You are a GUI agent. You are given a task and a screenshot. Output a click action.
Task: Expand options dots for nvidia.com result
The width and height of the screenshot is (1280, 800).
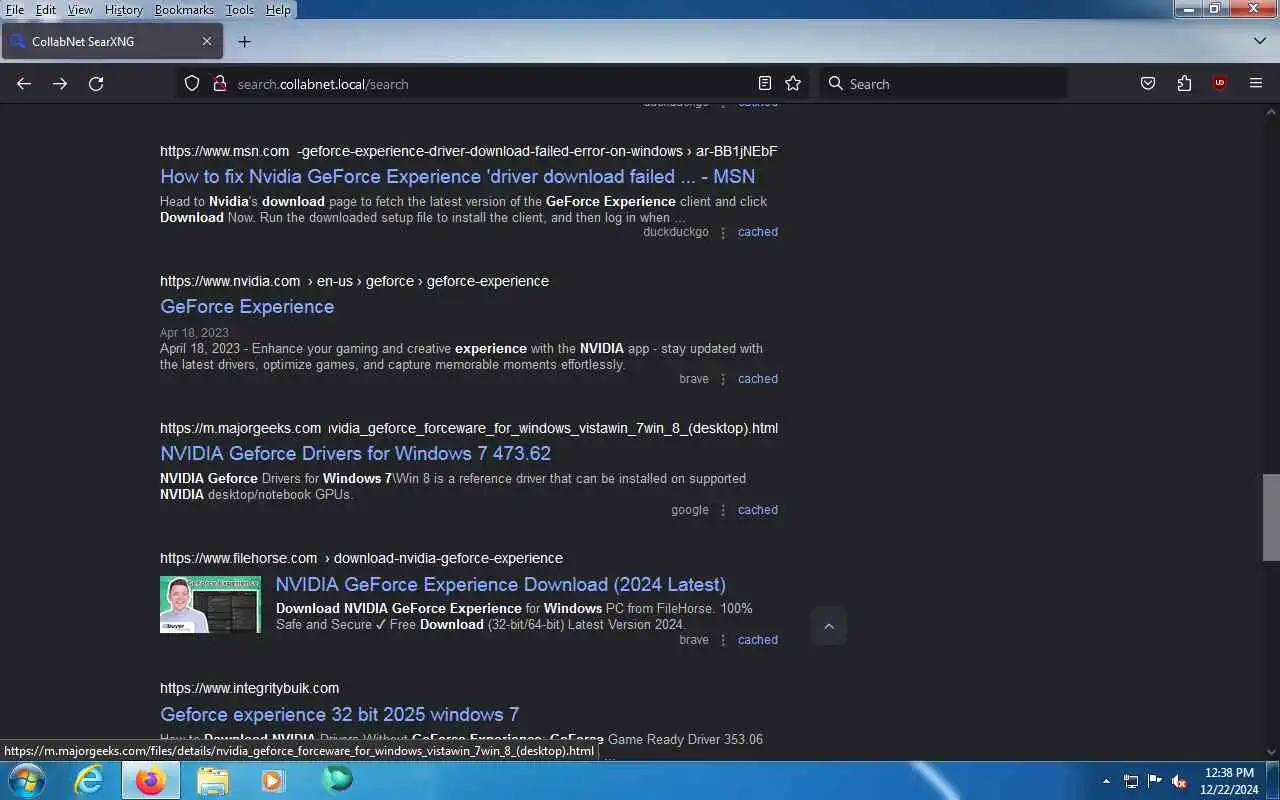click(x=723, y=379)
